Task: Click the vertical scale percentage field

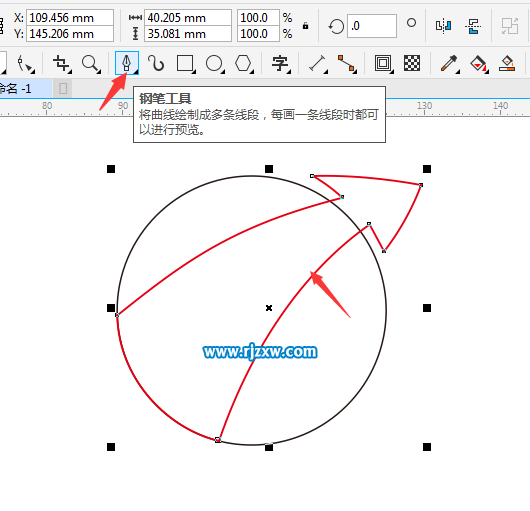Action: [258, 34]
